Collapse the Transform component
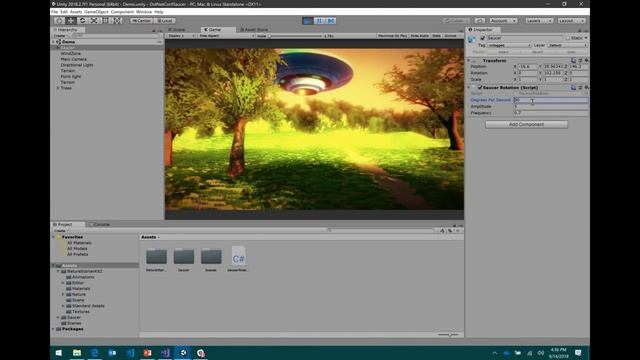This screenshot has width=640, height=360. [469, 60]
